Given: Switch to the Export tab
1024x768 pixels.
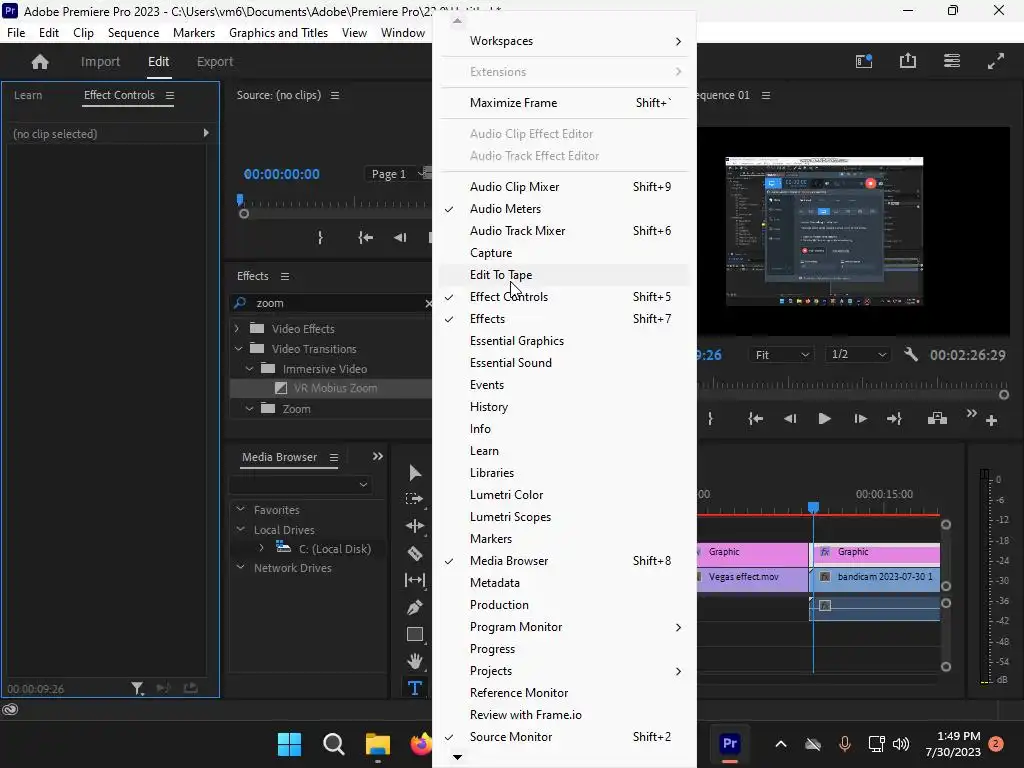Looking at the screenshot, I should (x=215, y=61).
